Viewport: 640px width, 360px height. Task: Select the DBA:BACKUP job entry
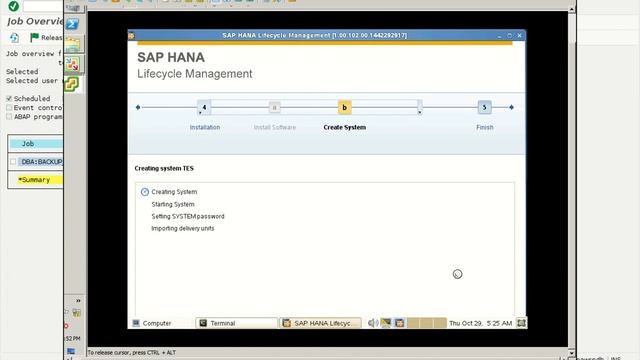(x=41, y=162)
